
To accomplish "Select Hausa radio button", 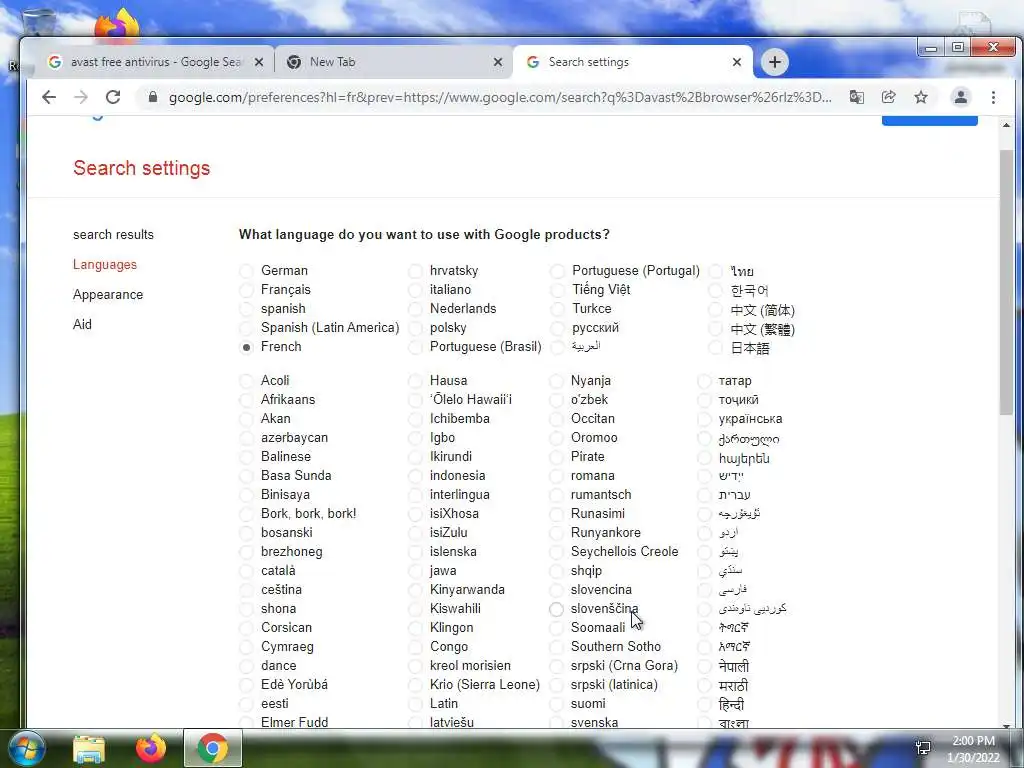I will pos(415,381).
